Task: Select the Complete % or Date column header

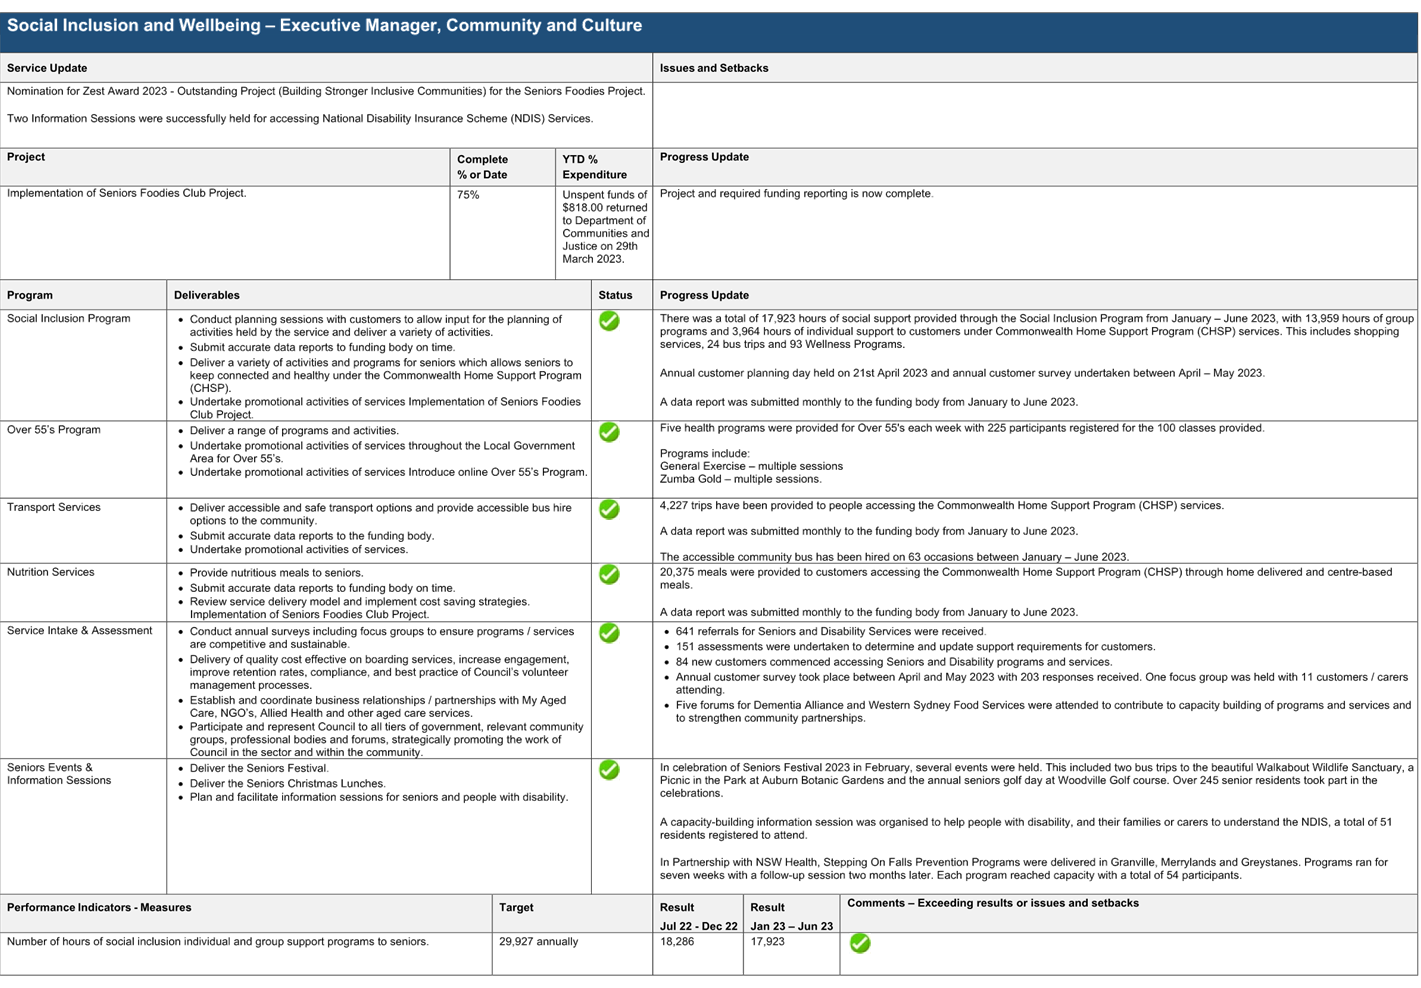Action: click(483, 167)
